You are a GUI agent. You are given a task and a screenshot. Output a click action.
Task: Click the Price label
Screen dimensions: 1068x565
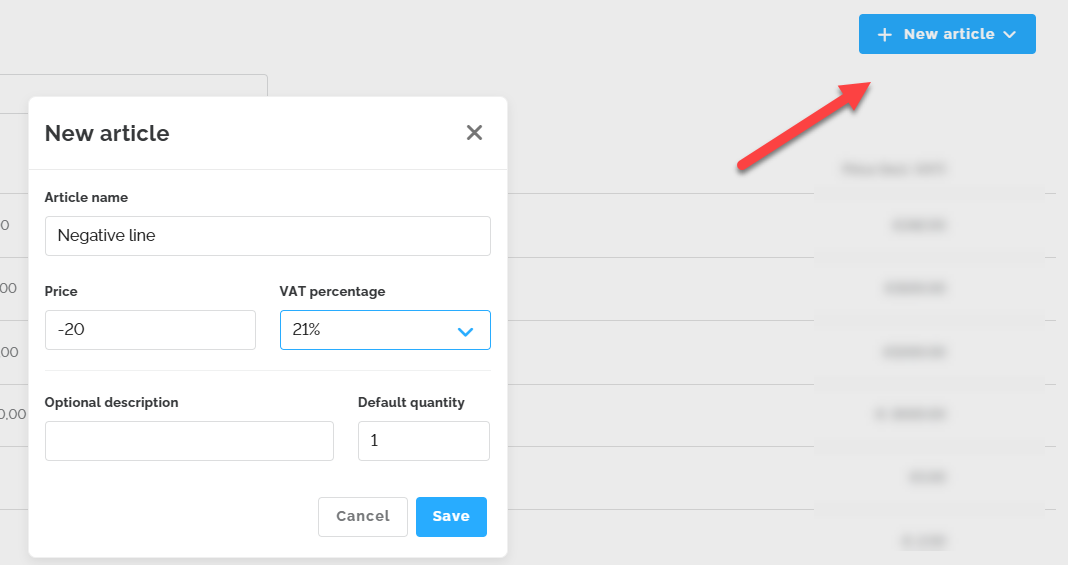click(61, 292)
